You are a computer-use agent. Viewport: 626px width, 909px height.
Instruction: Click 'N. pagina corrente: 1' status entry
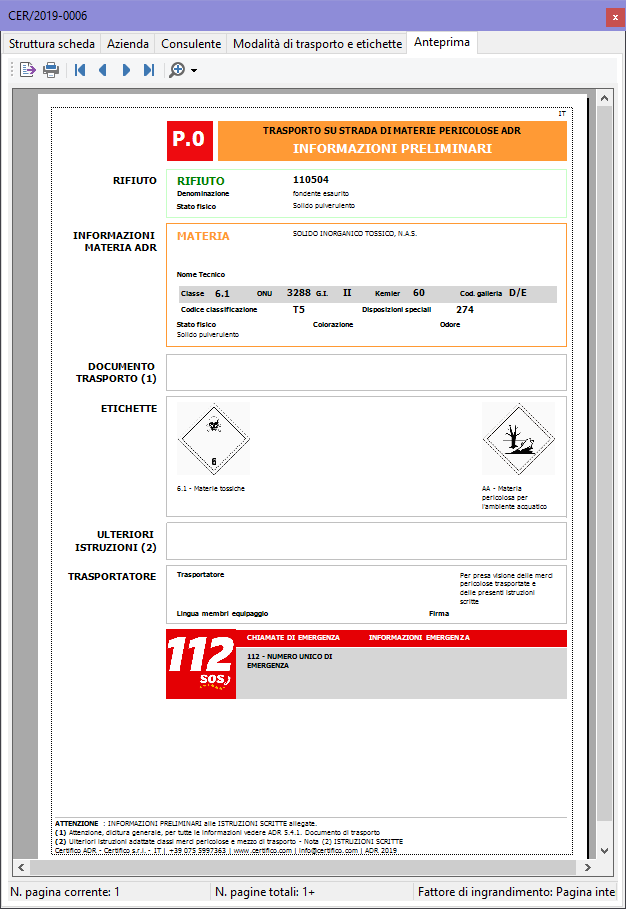(x=65, y=892)
